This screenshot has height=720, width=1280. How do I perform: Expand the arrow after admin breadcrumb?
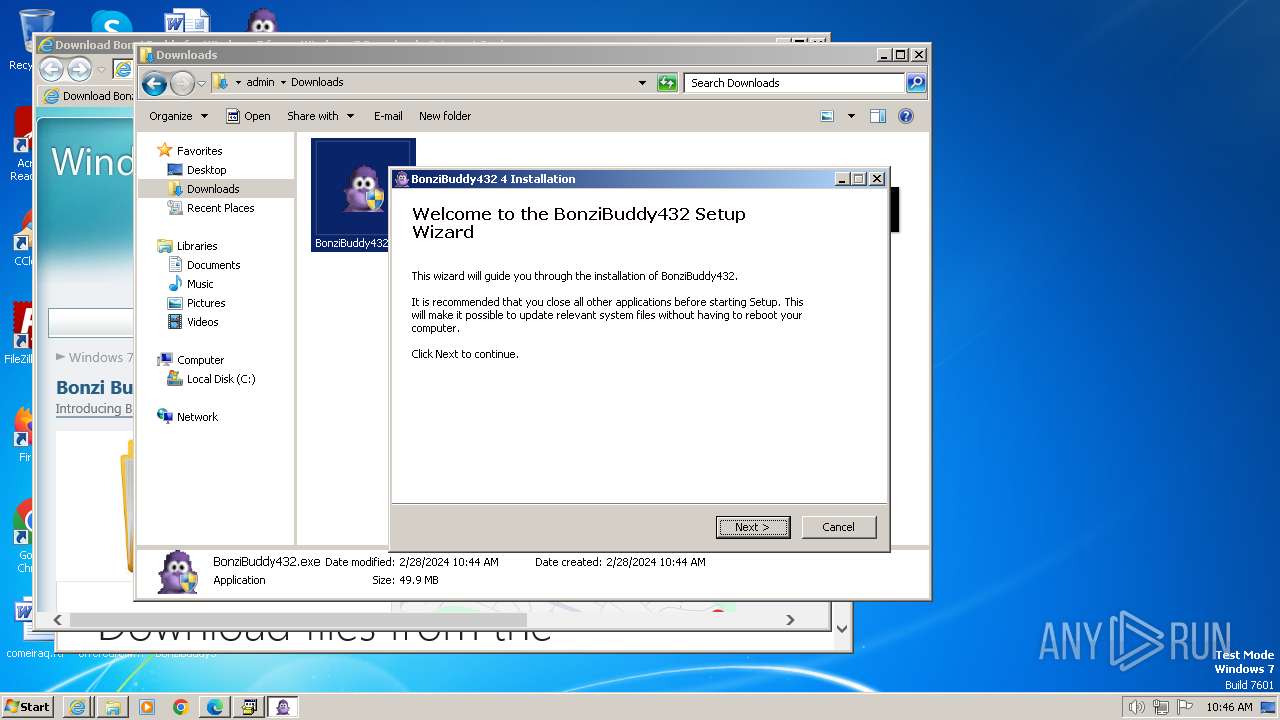click(x=283, y=83)
